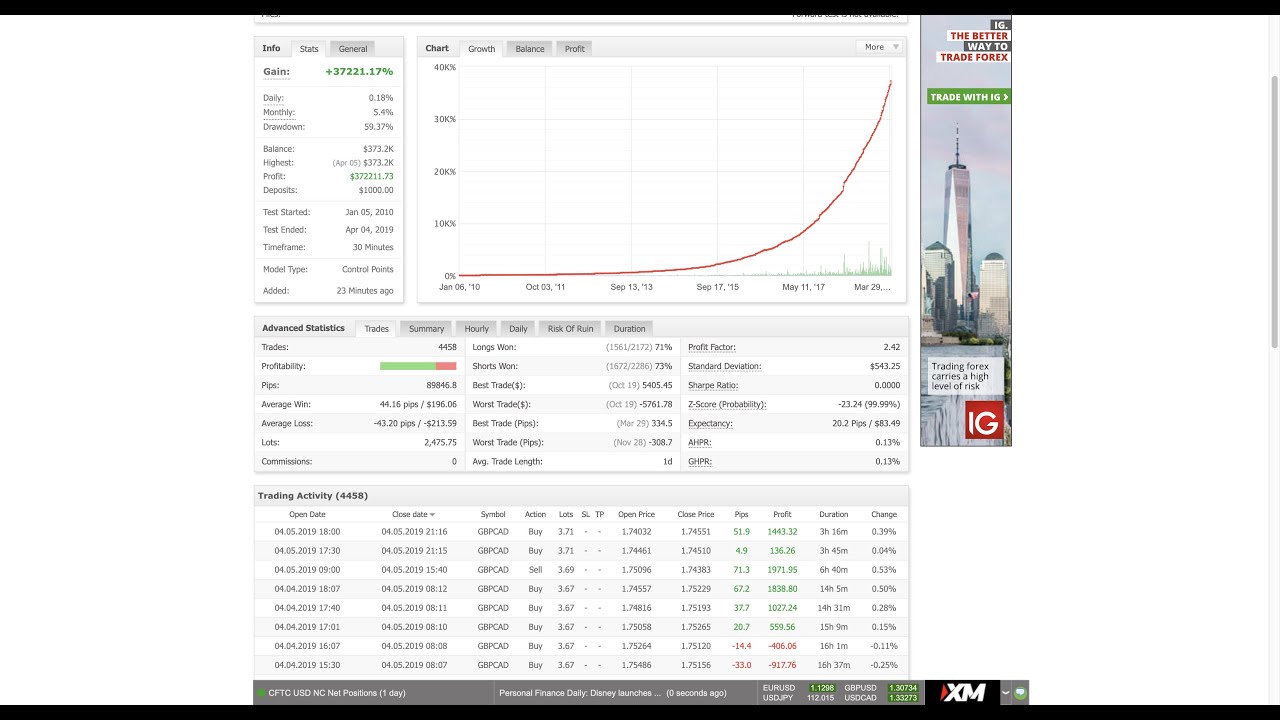Click the GHPR label
The height and width of the screenshot is (720, 1280).
[x=700, y=461]
